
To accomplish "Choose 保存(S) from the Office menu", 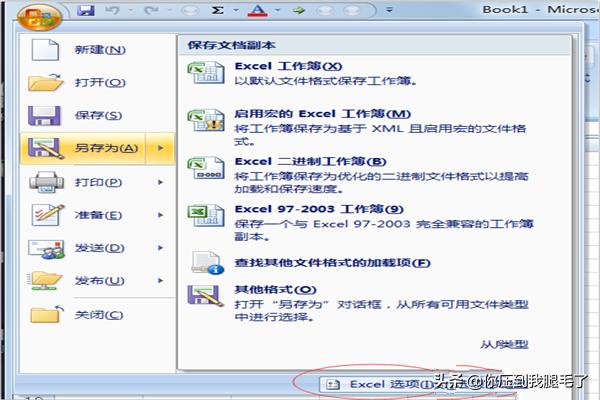I will pos(98,115).
